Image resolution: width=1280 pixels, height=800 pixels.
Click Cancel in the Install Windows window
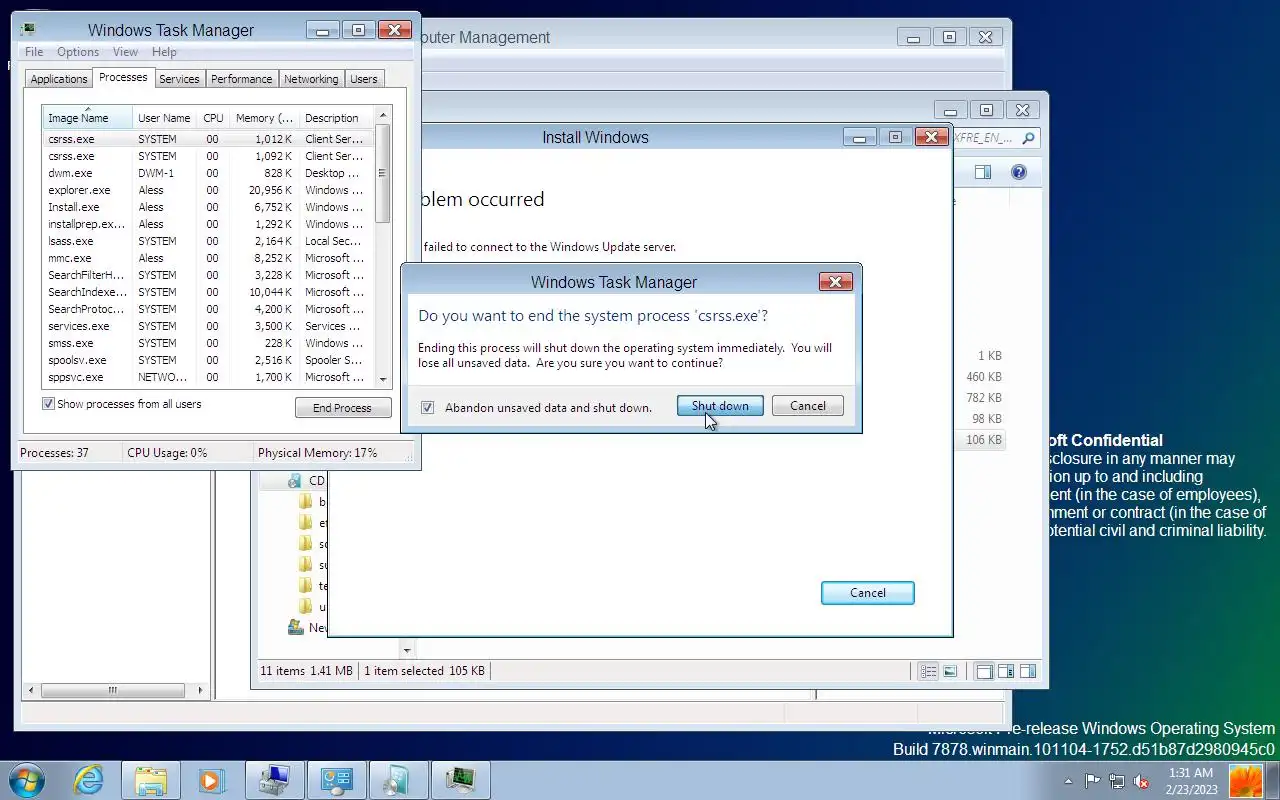pos(868,593)
